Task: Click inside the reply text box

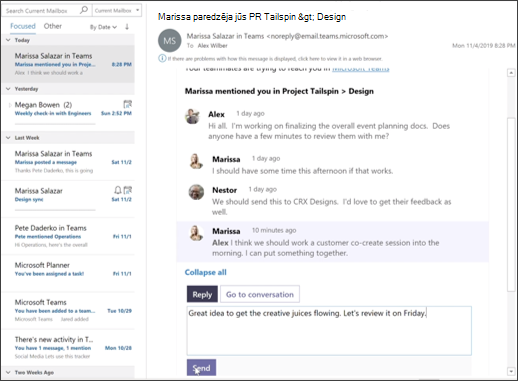Action: [329, 331]
